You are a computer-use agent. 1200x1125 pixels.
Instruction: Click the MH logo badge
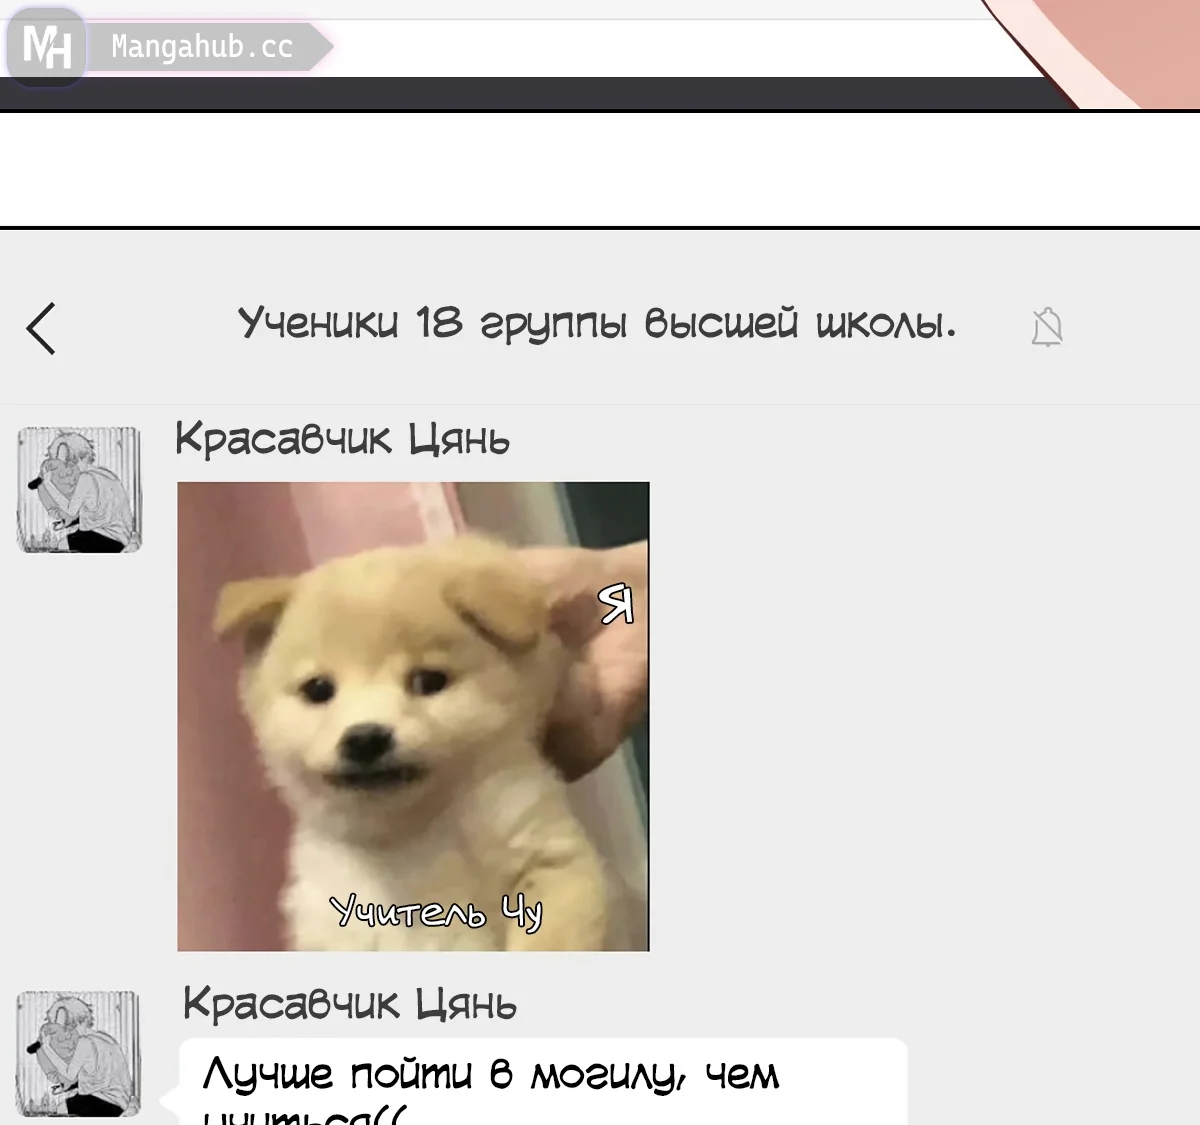tap(46, 46)
